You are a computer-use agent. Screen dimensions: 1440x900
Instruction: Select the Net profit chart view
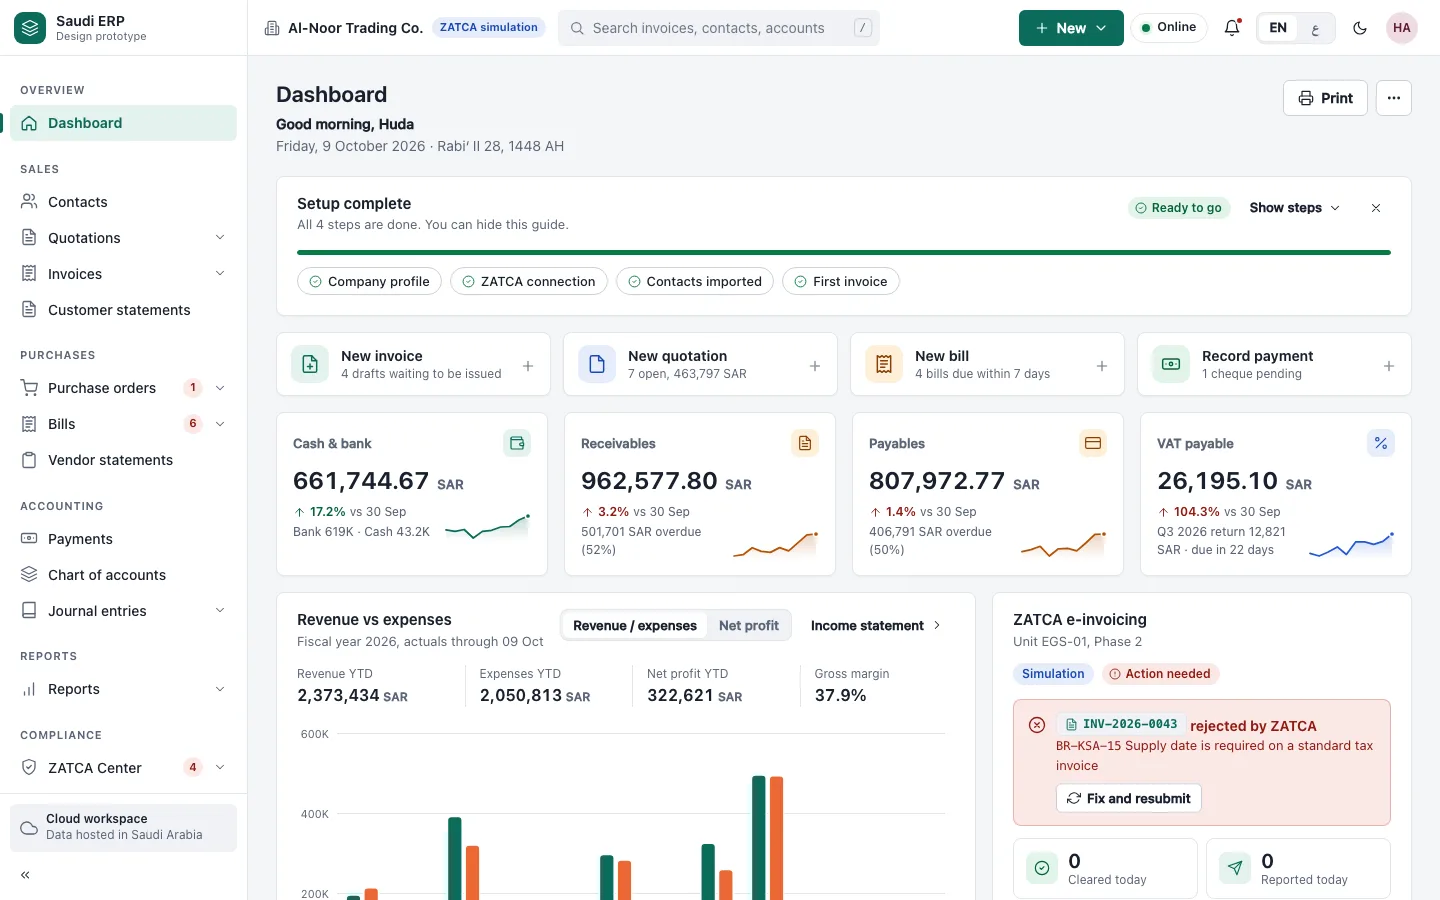coord(749,626)
